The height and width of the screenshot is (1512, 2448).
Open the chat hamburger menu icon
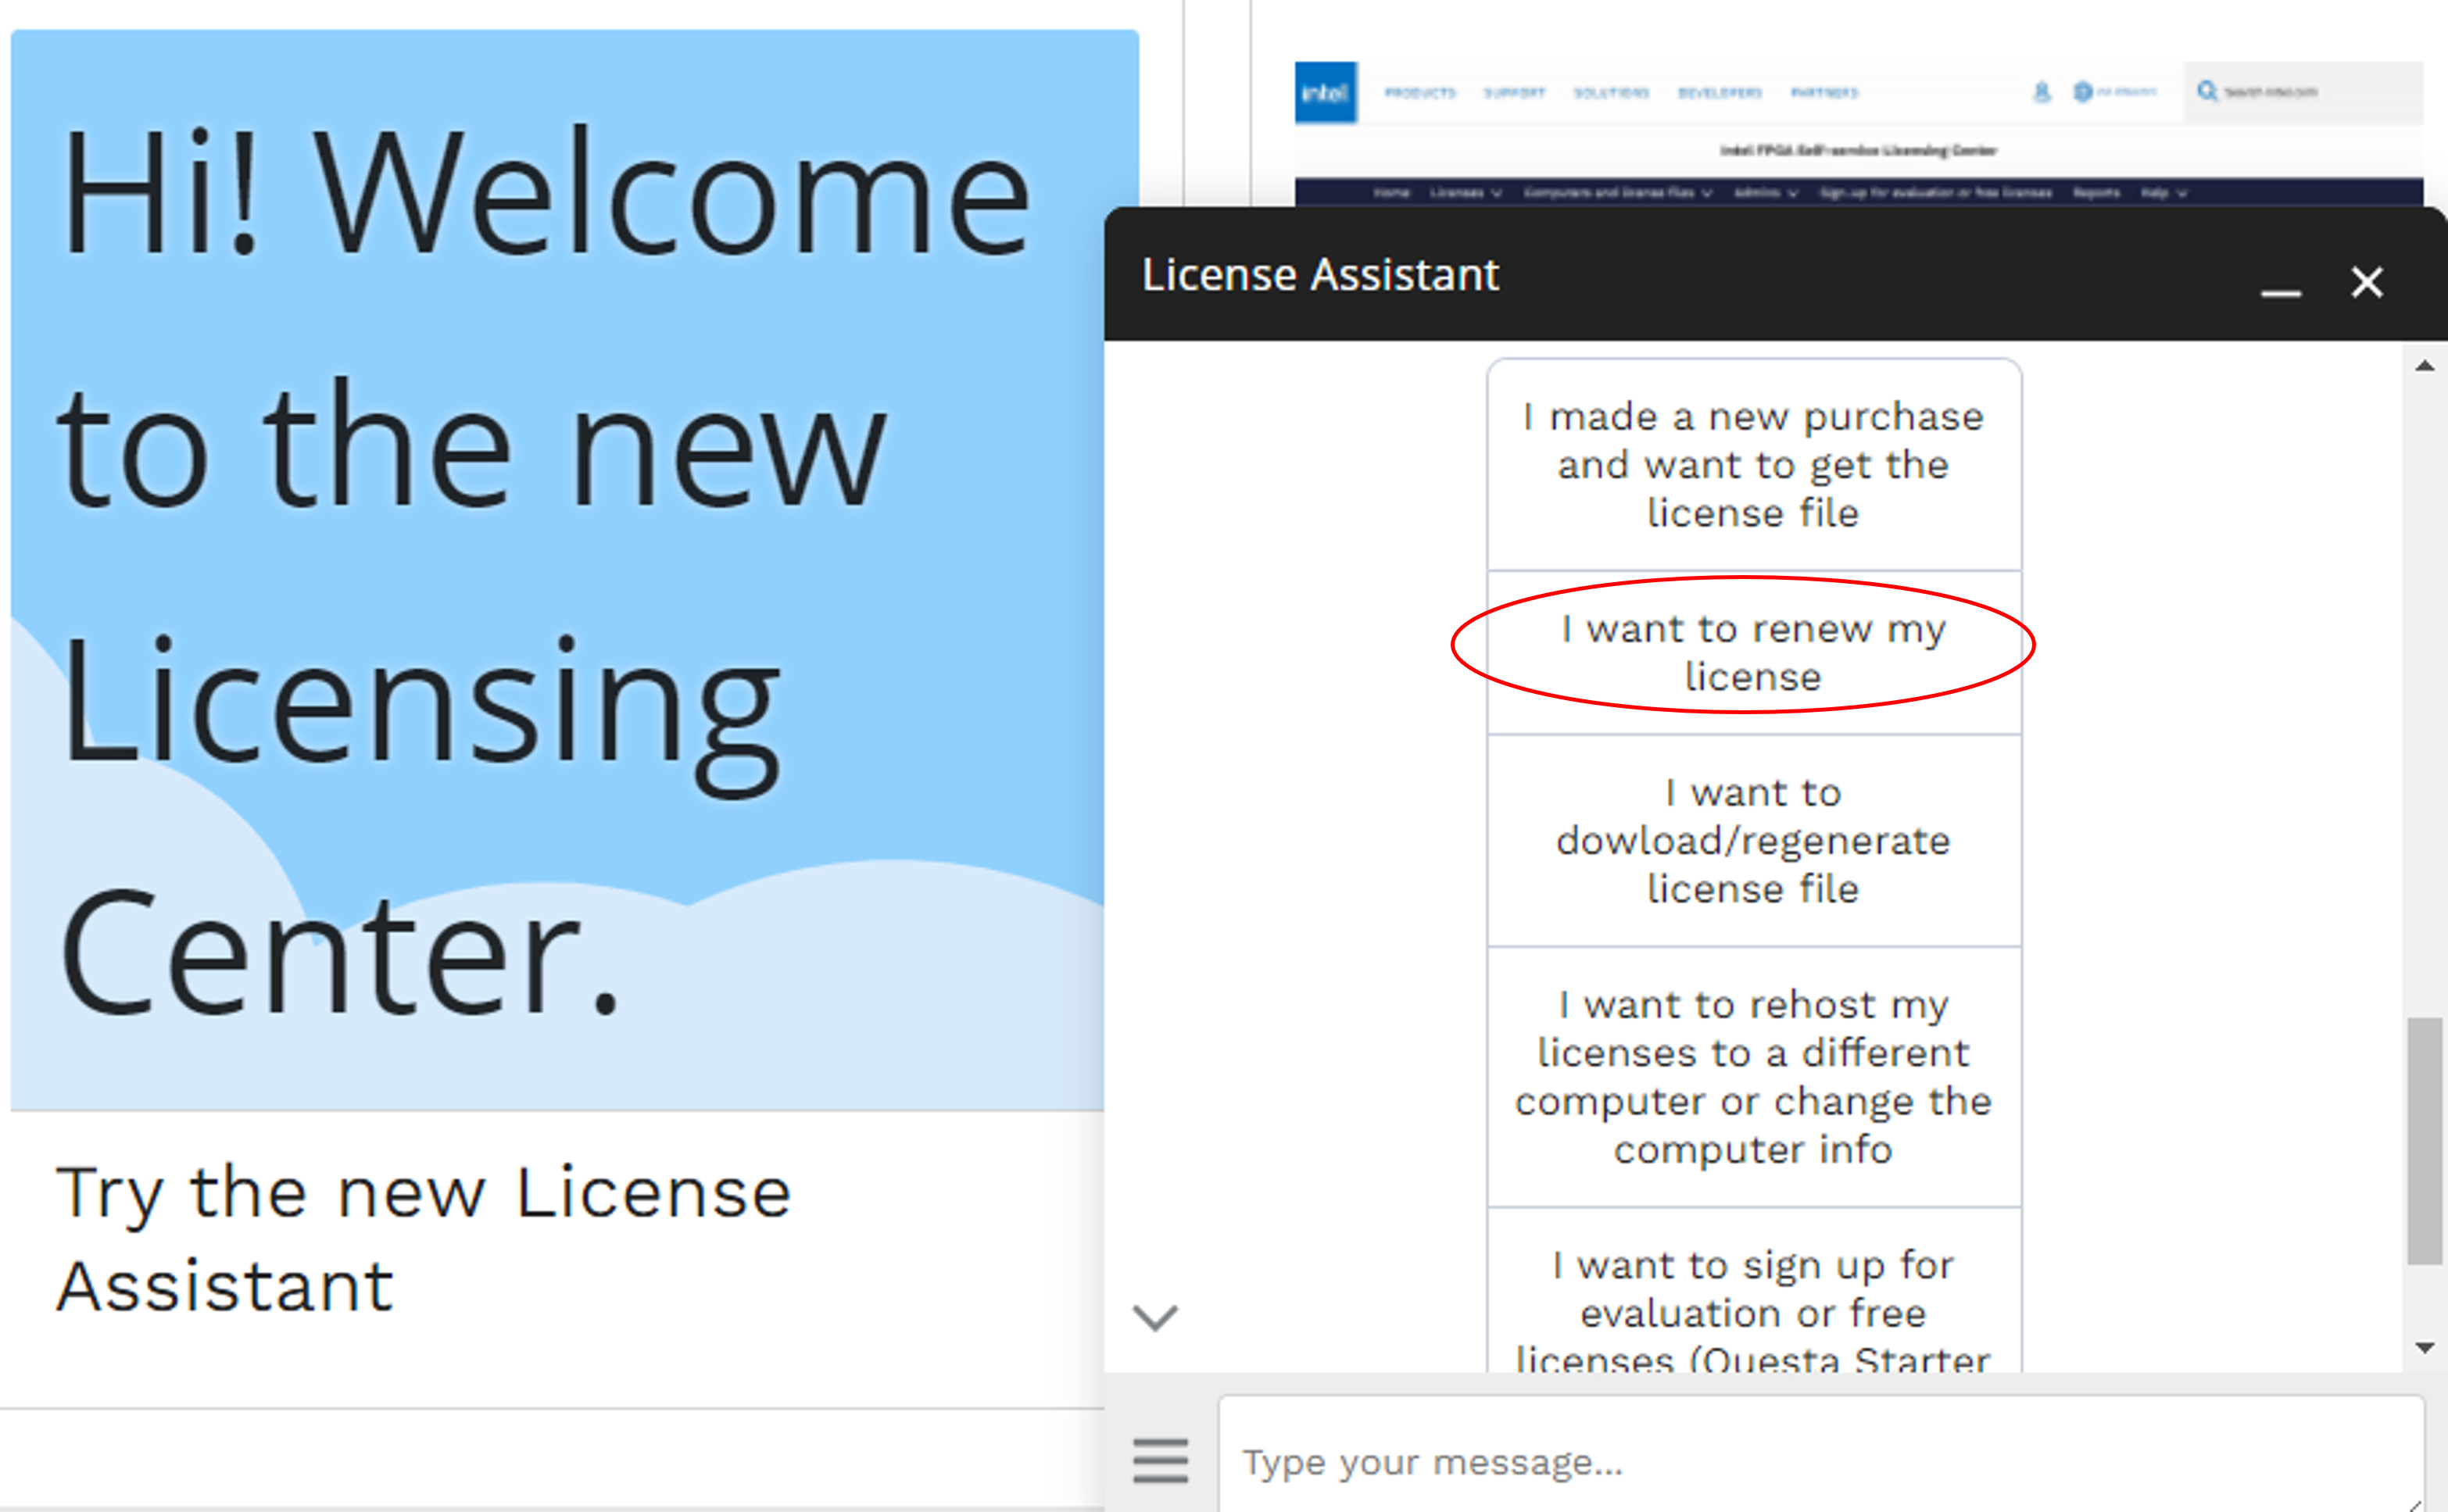point(1160,1460)
